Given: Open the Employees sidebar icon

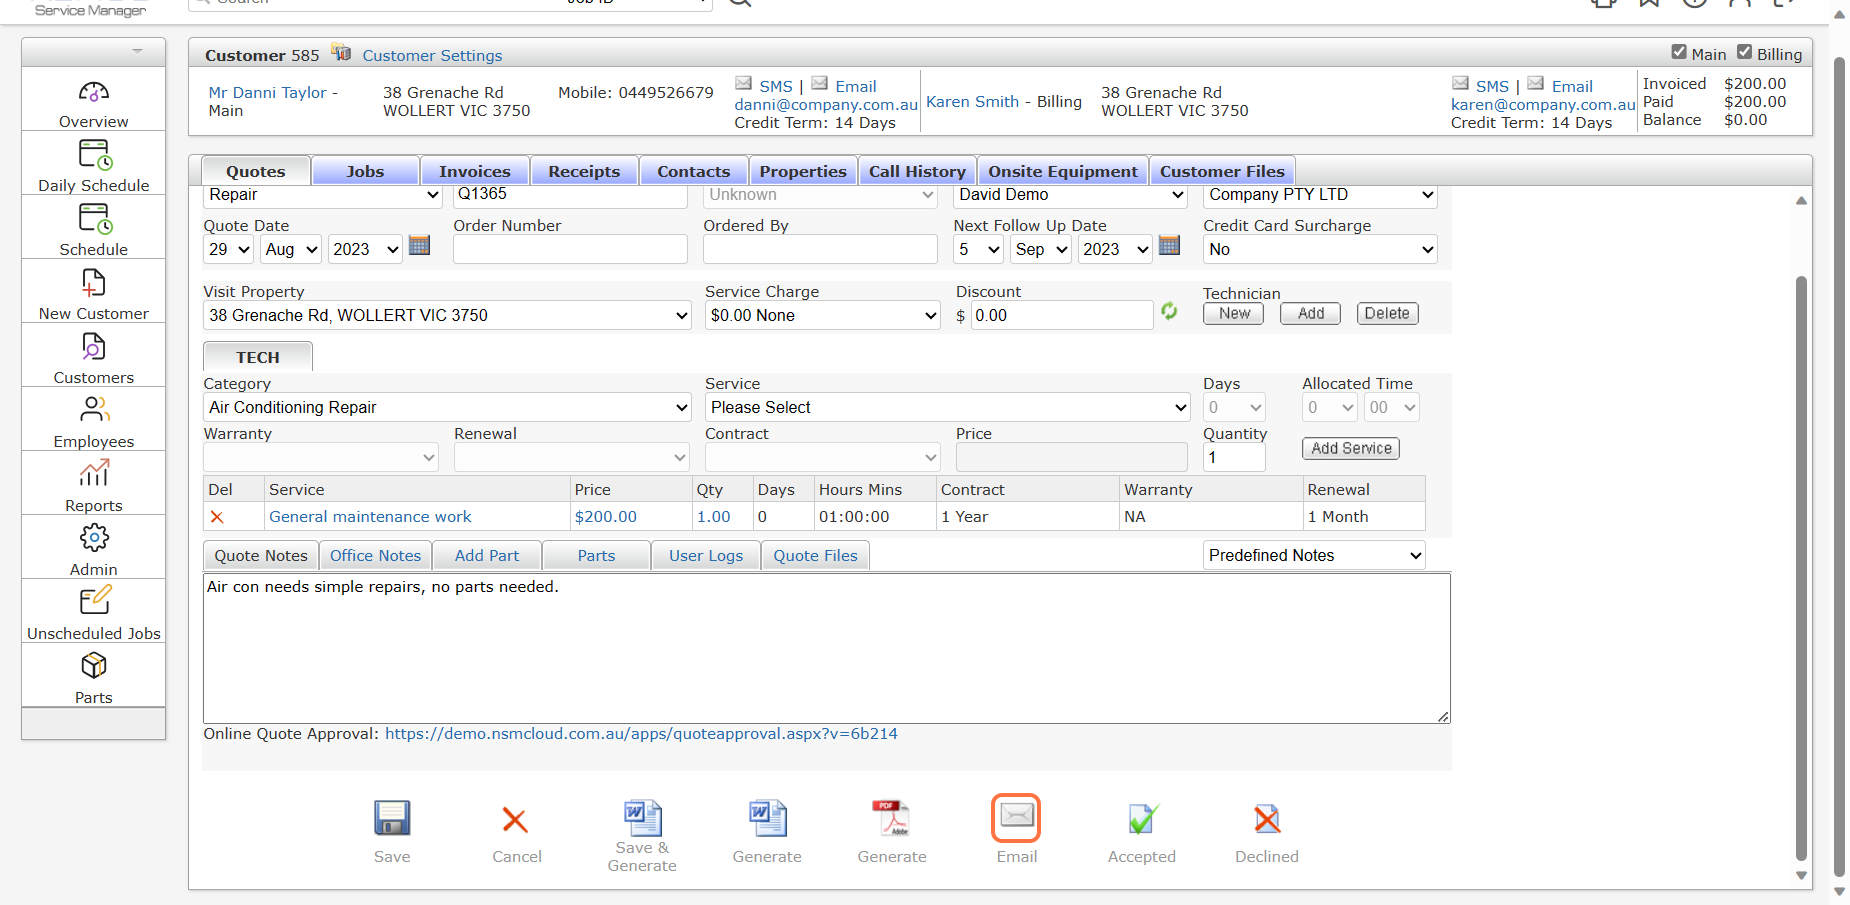Looking at the screenshot, I should [94, 409].
